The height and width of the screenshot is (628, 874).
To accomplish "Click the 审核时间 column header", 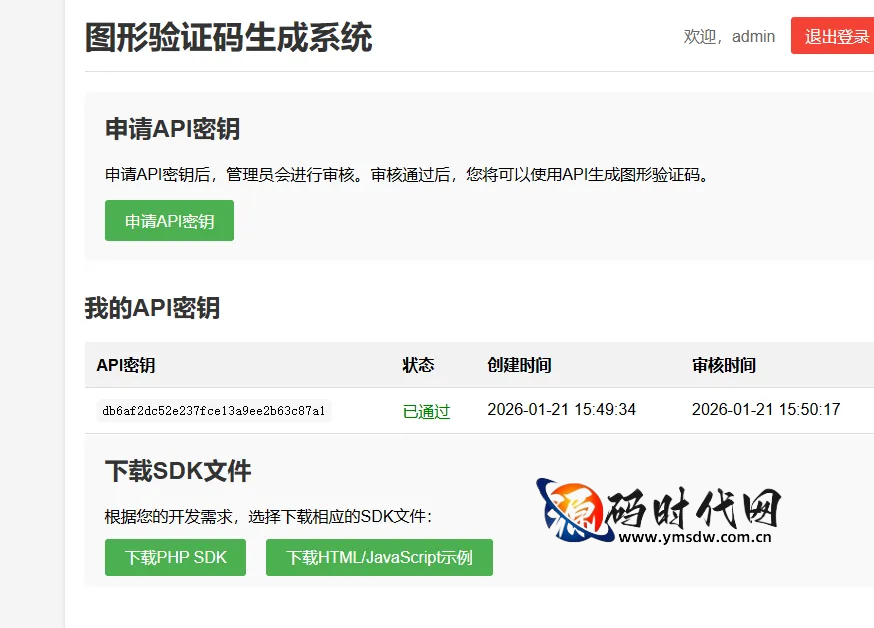I will tap(723, 365).
